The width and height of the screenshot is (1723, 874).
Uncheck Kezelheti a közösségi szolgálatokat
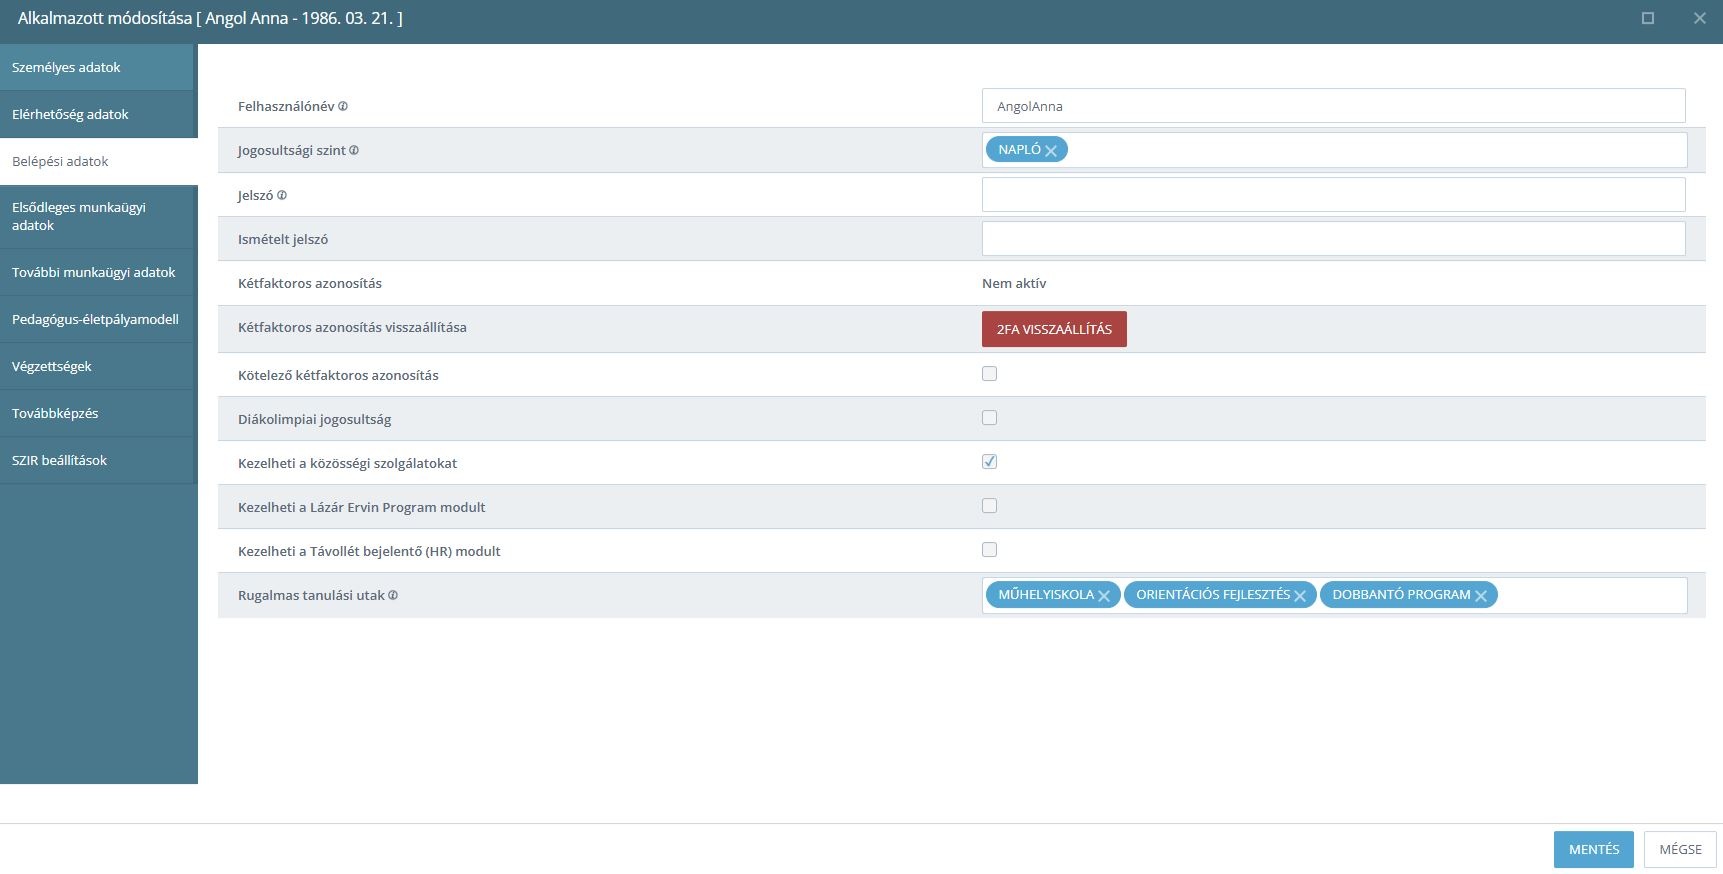(989, 462)
